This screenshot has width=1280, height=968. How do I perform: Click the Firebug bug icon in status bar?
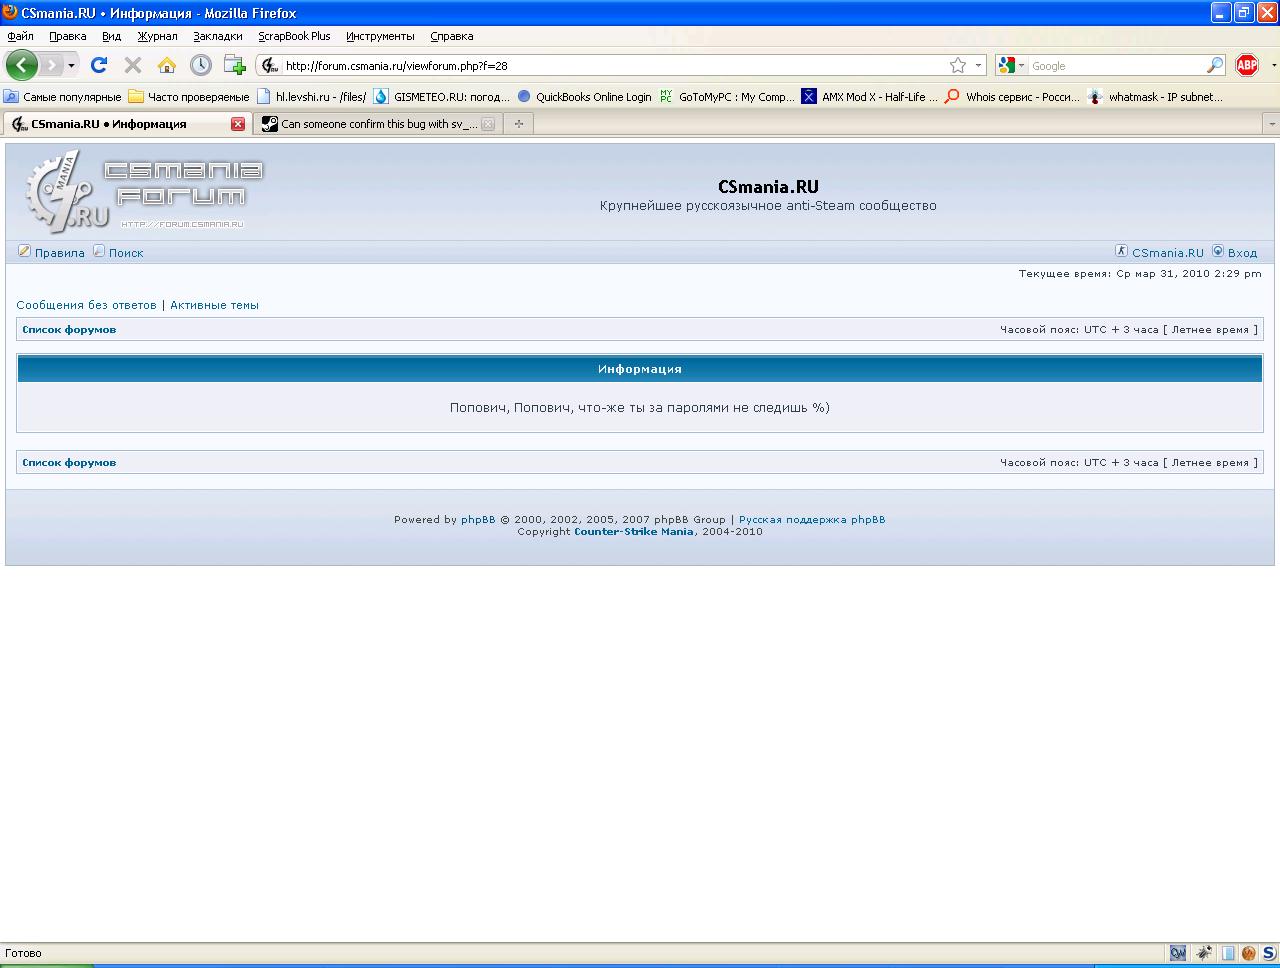1204,953
